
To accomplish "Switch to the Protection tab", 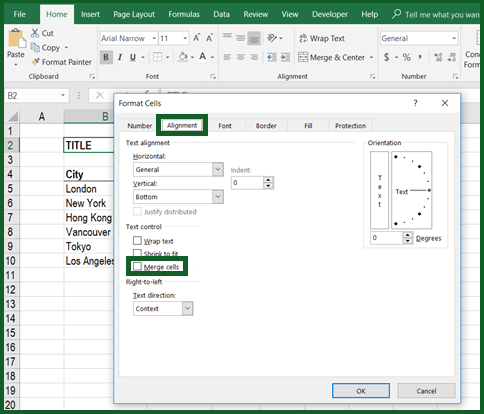I will 350,126.
